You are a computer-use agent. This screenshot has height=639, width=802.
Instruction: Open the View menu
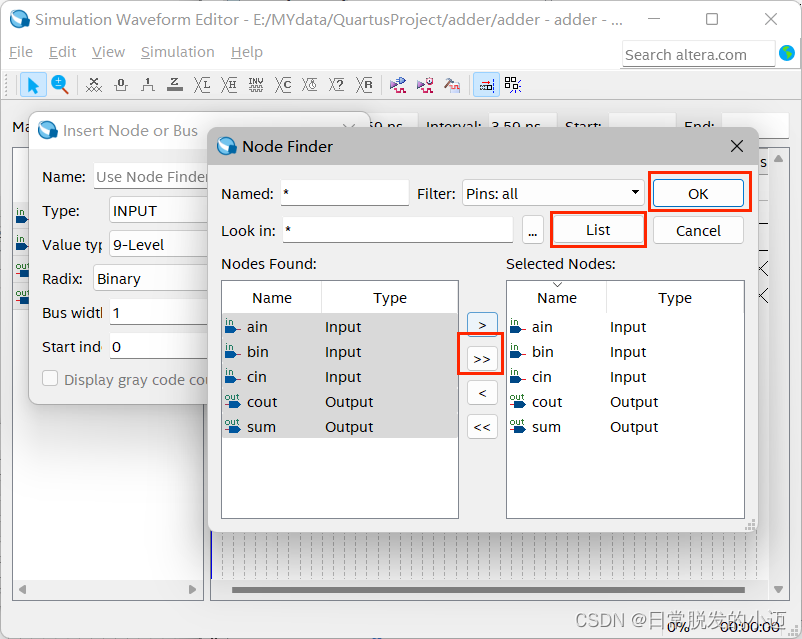click(108, 52)
